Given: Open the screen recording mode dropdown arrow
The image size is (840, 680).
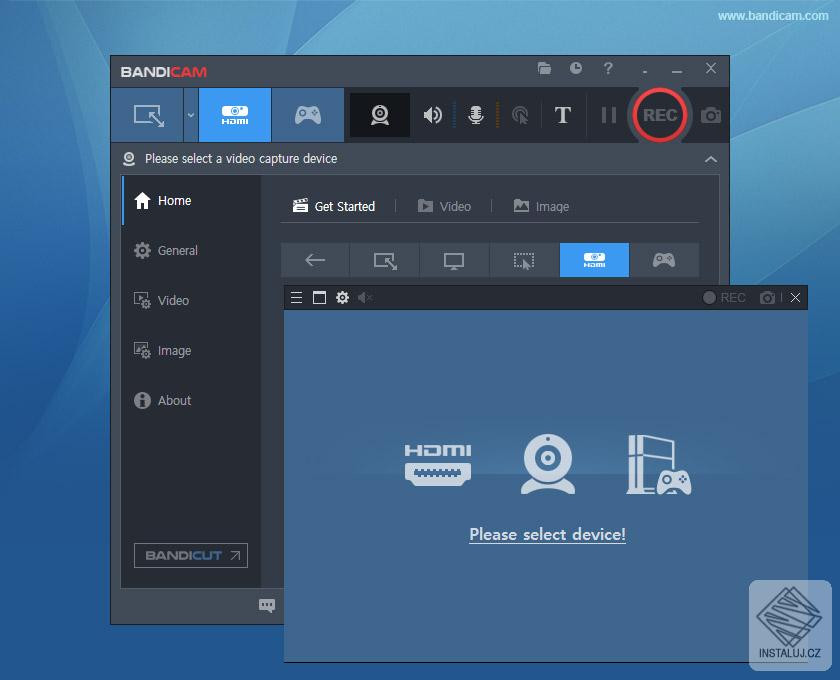Looking at the screenshot, I should tap(191, 115).
